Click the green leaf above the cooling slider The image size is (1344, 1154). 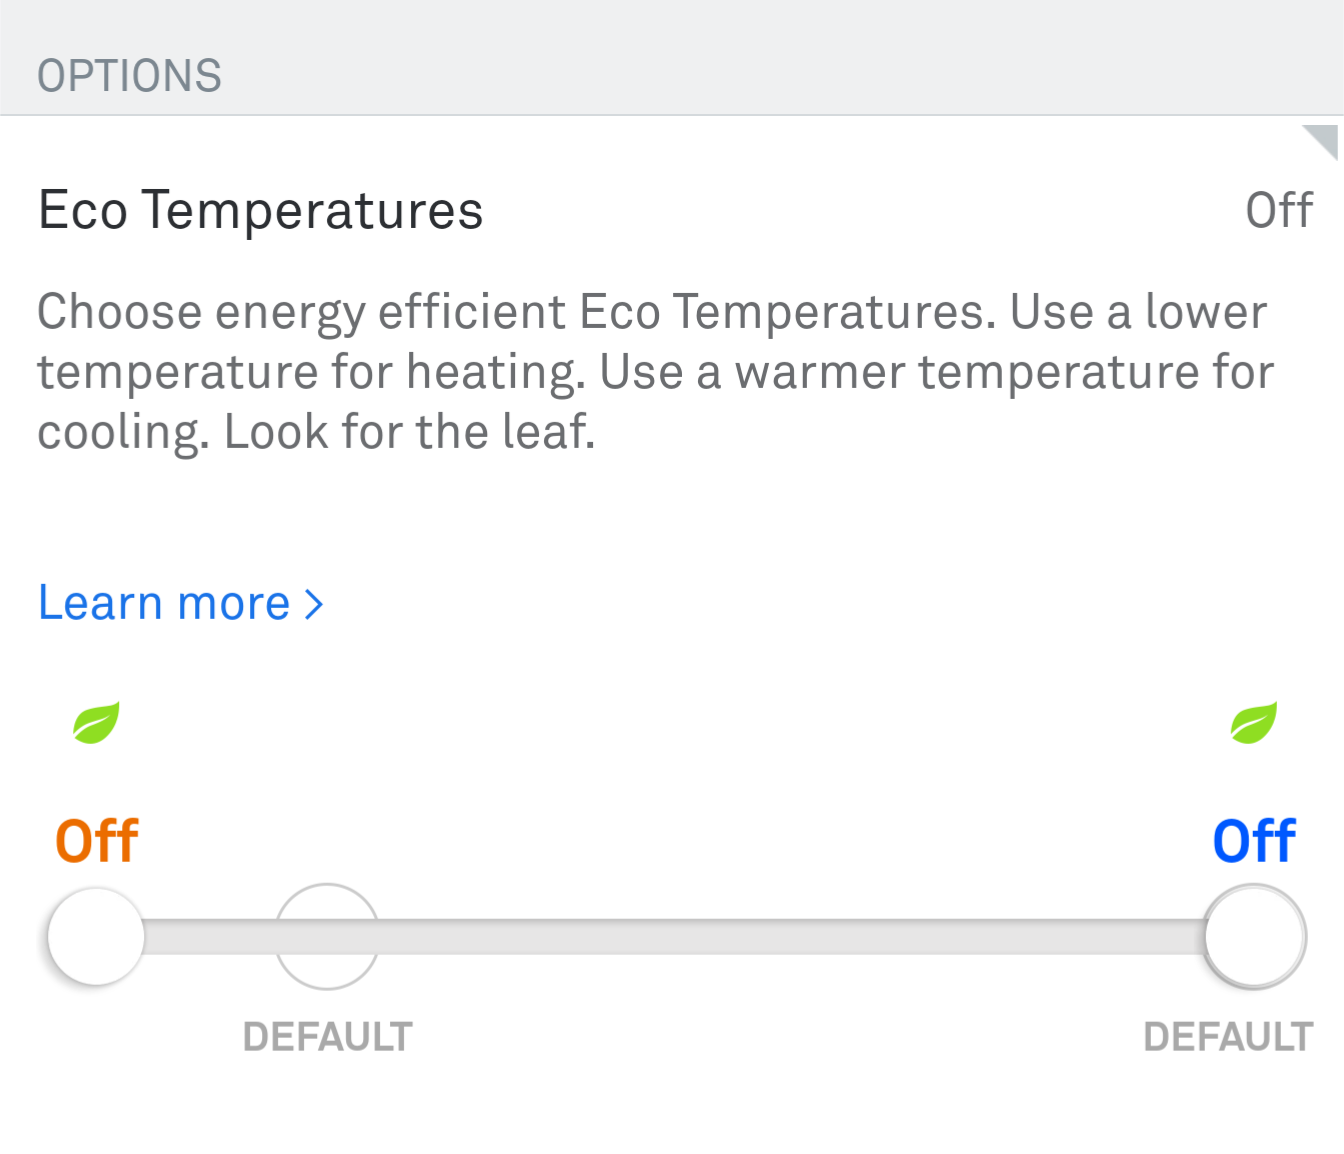point(1253,722)
